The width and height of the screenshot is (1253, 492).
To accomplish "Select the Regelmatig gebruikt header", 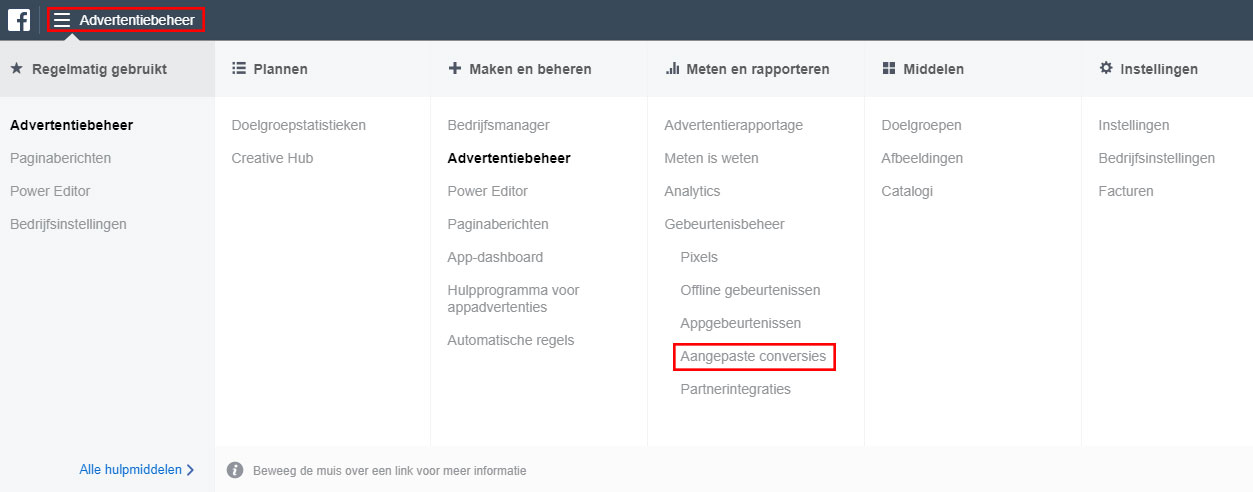I will point(99,69).
